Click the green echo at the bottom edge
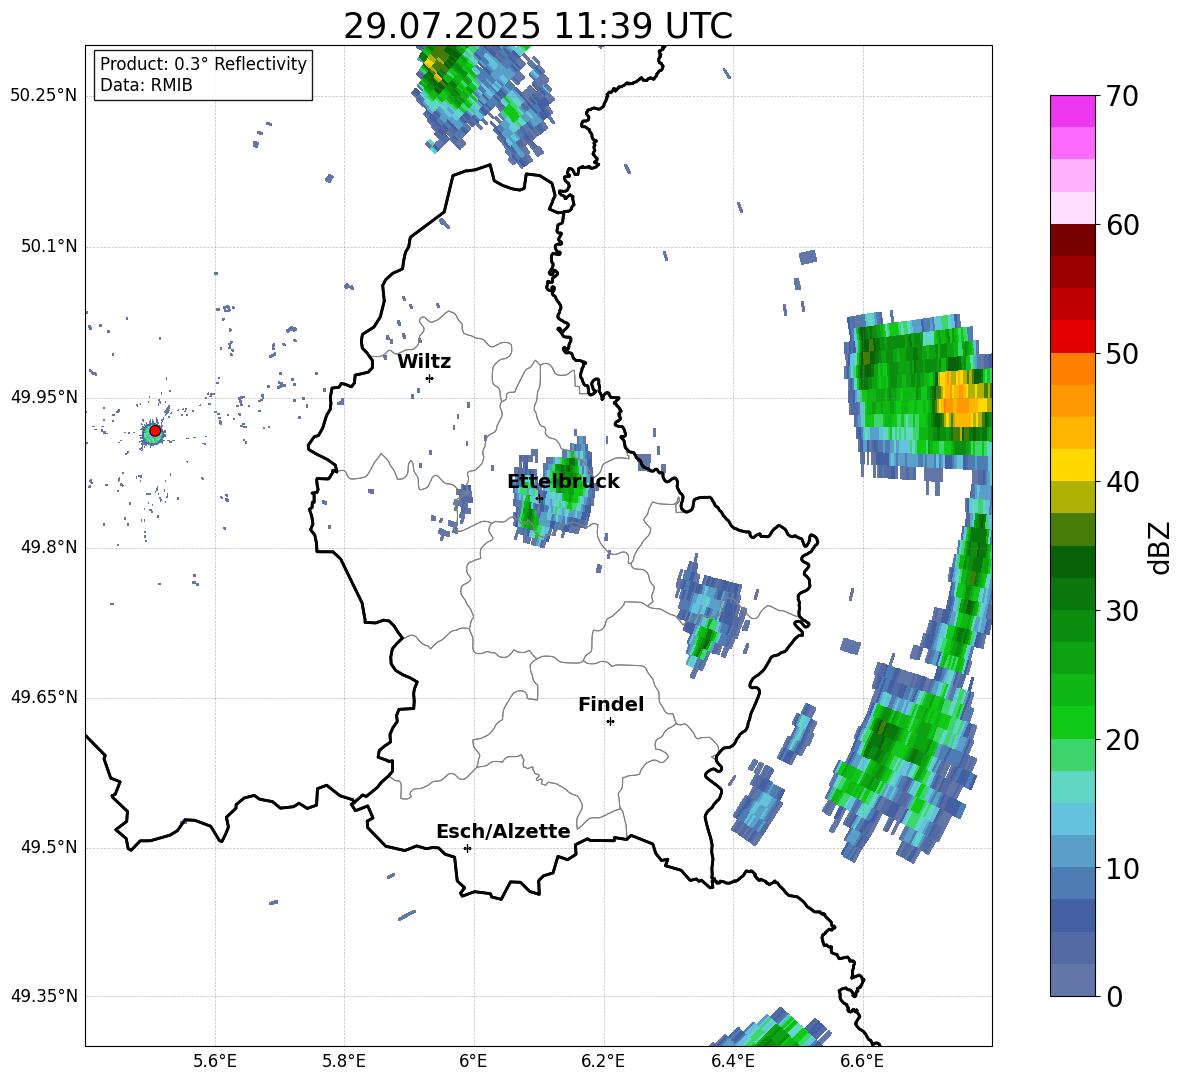The height and width of the screenshot is (1081, 1184). pos(770,1029)
